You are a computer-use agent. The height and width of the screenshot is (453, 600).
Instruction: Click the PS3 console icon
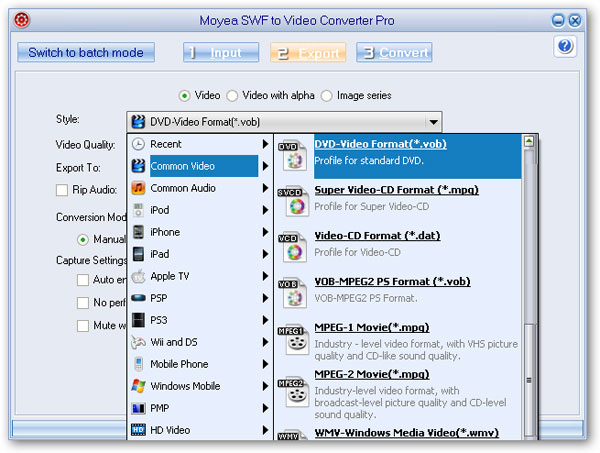[x=138, y=320]
